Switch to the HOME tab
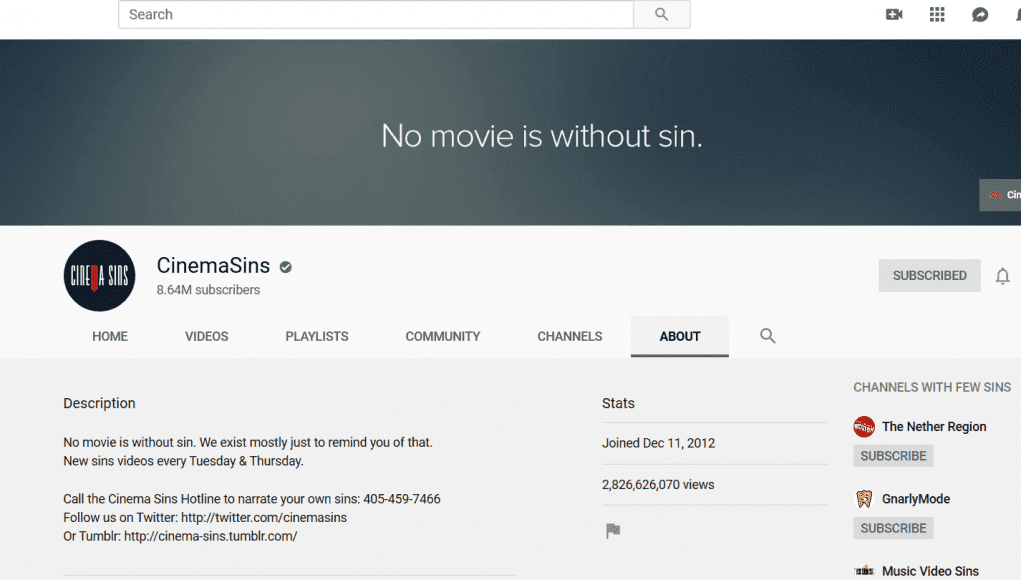 point(110,337)
